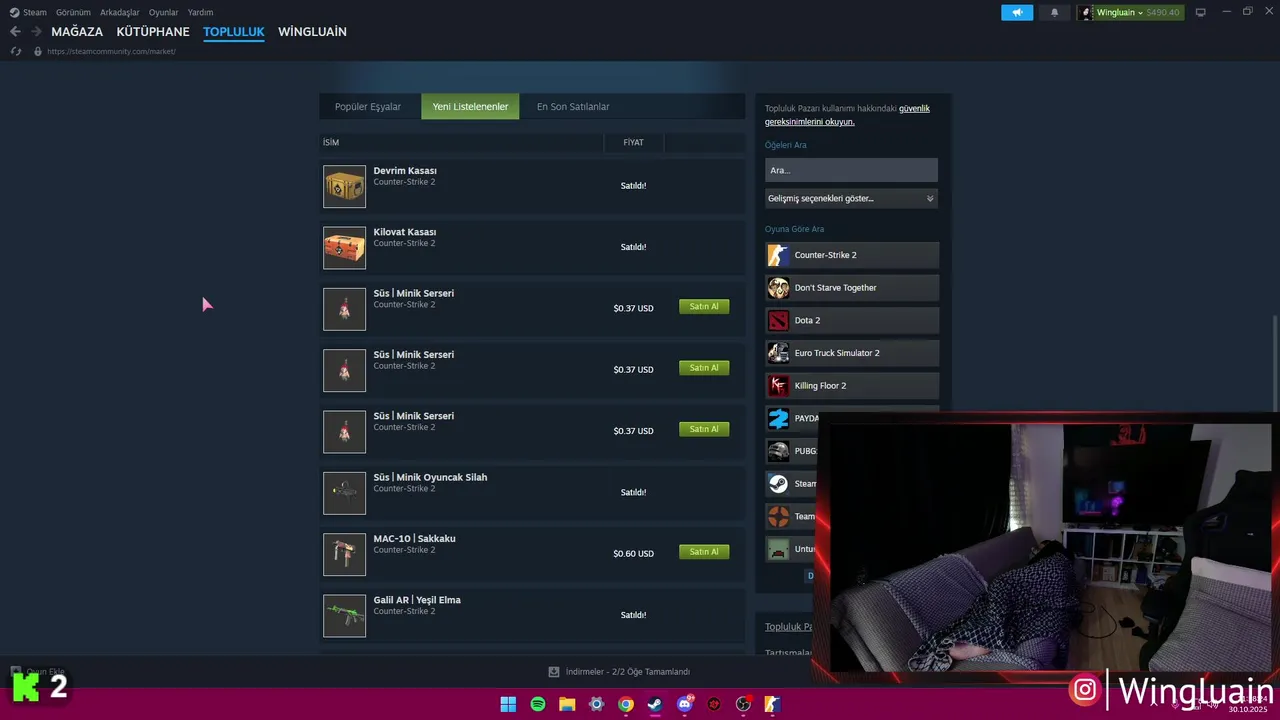Viewport: 1280px width, 720px height.
Task: Select Yeni Listelenenler tab
Action: coord(470,107)
